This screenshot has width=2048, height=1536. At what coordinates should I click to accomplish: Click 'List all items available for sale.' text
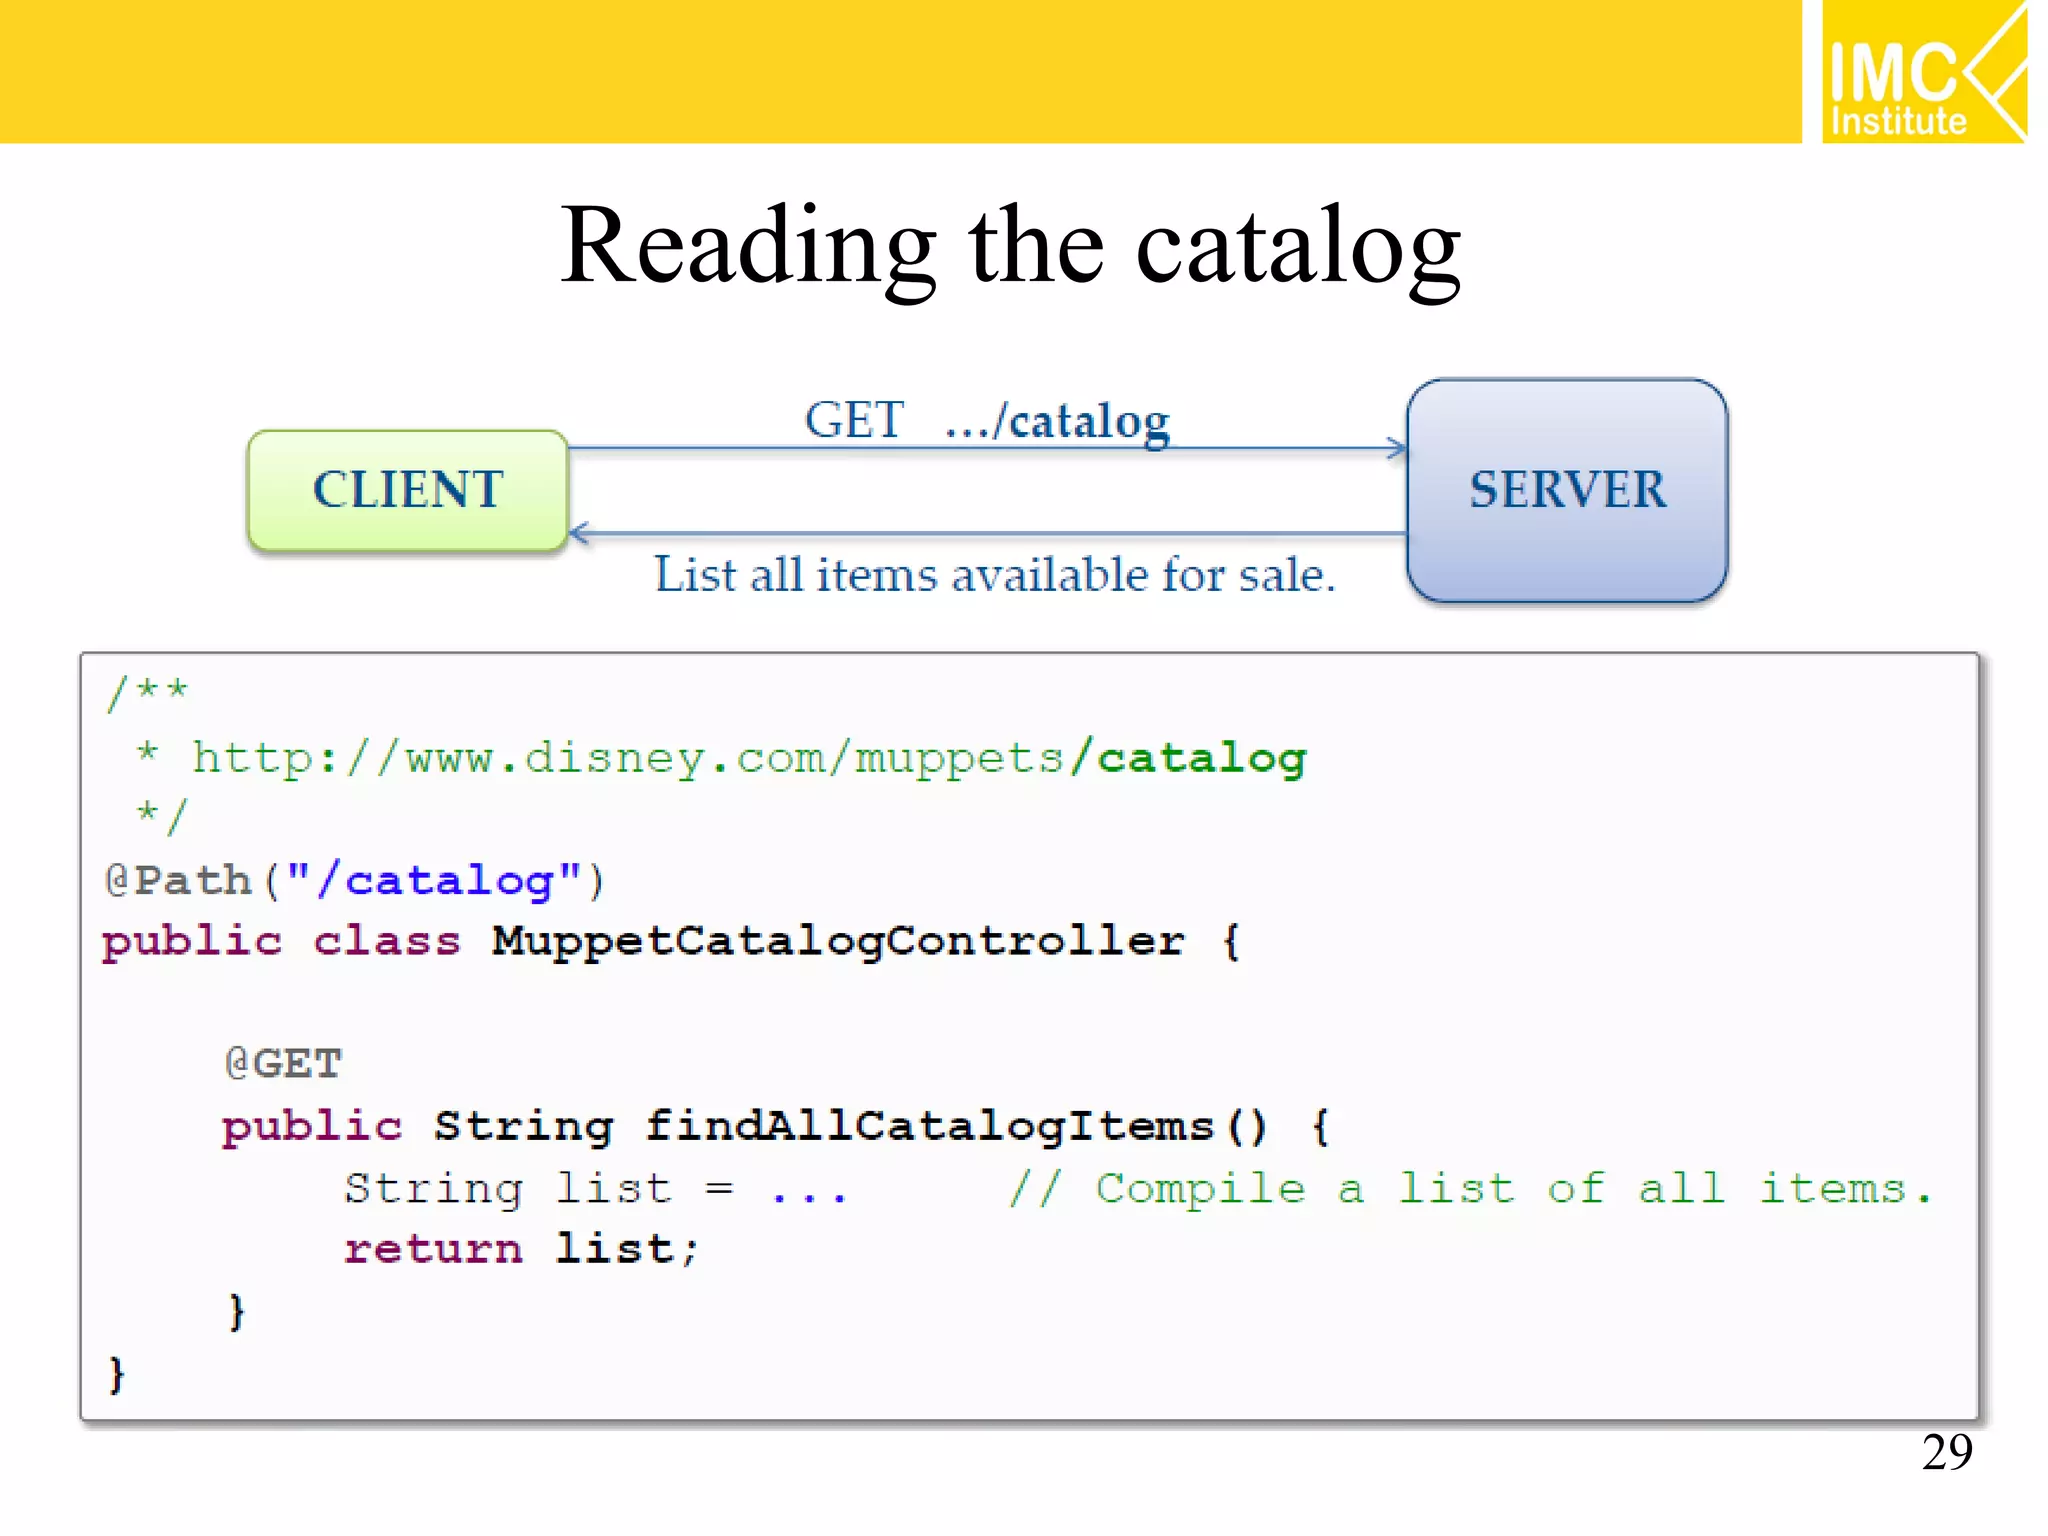tap(995, 575)
